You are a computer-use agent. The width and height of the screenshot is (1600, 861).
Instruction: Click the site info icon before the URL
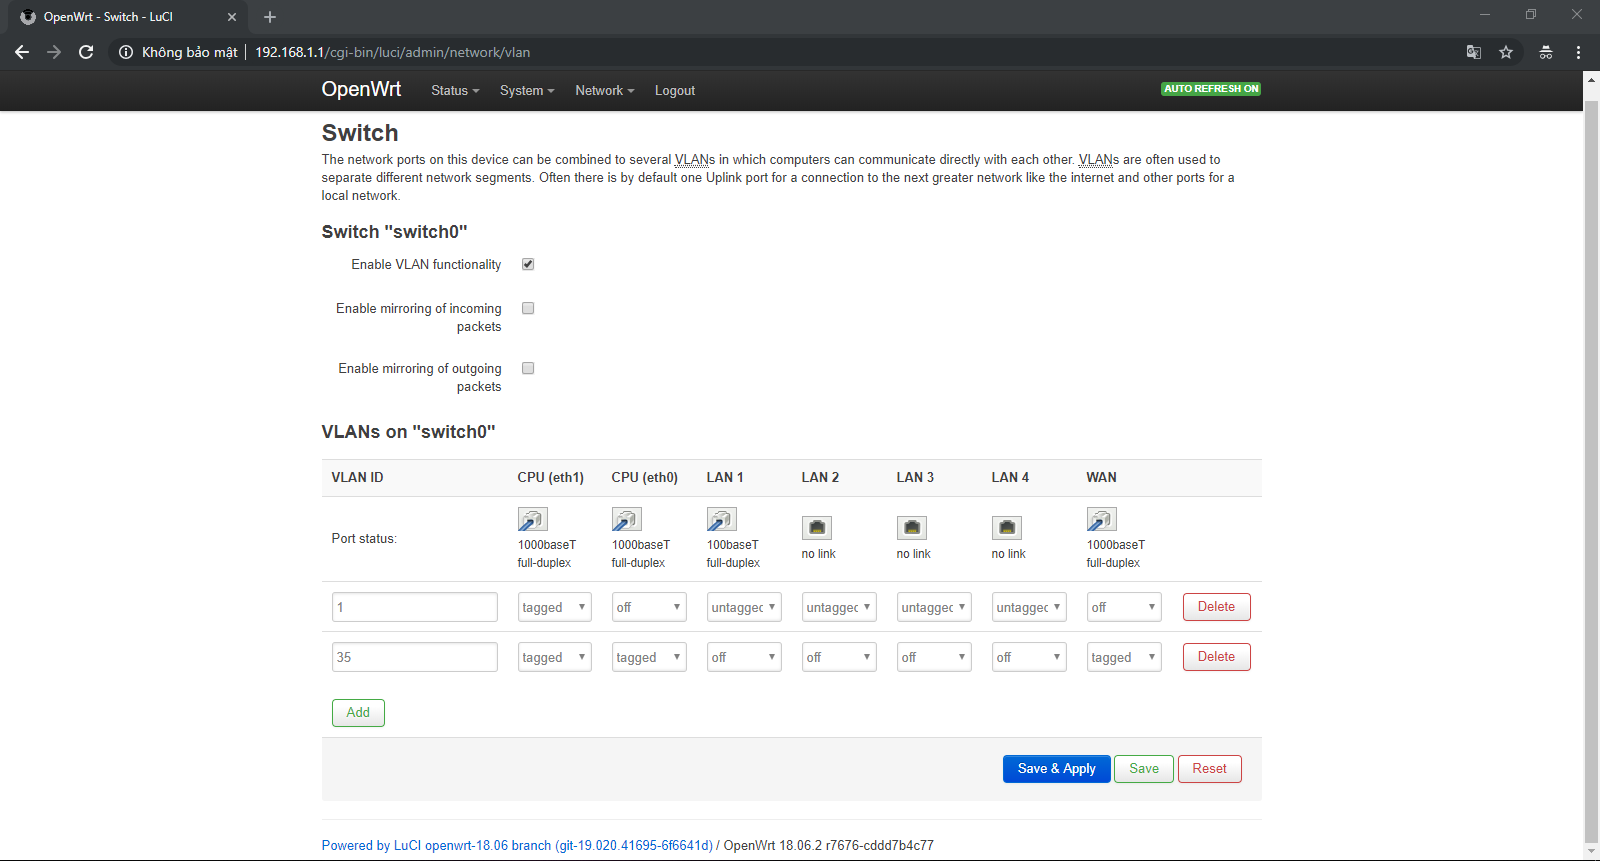(x=126, y=52)
